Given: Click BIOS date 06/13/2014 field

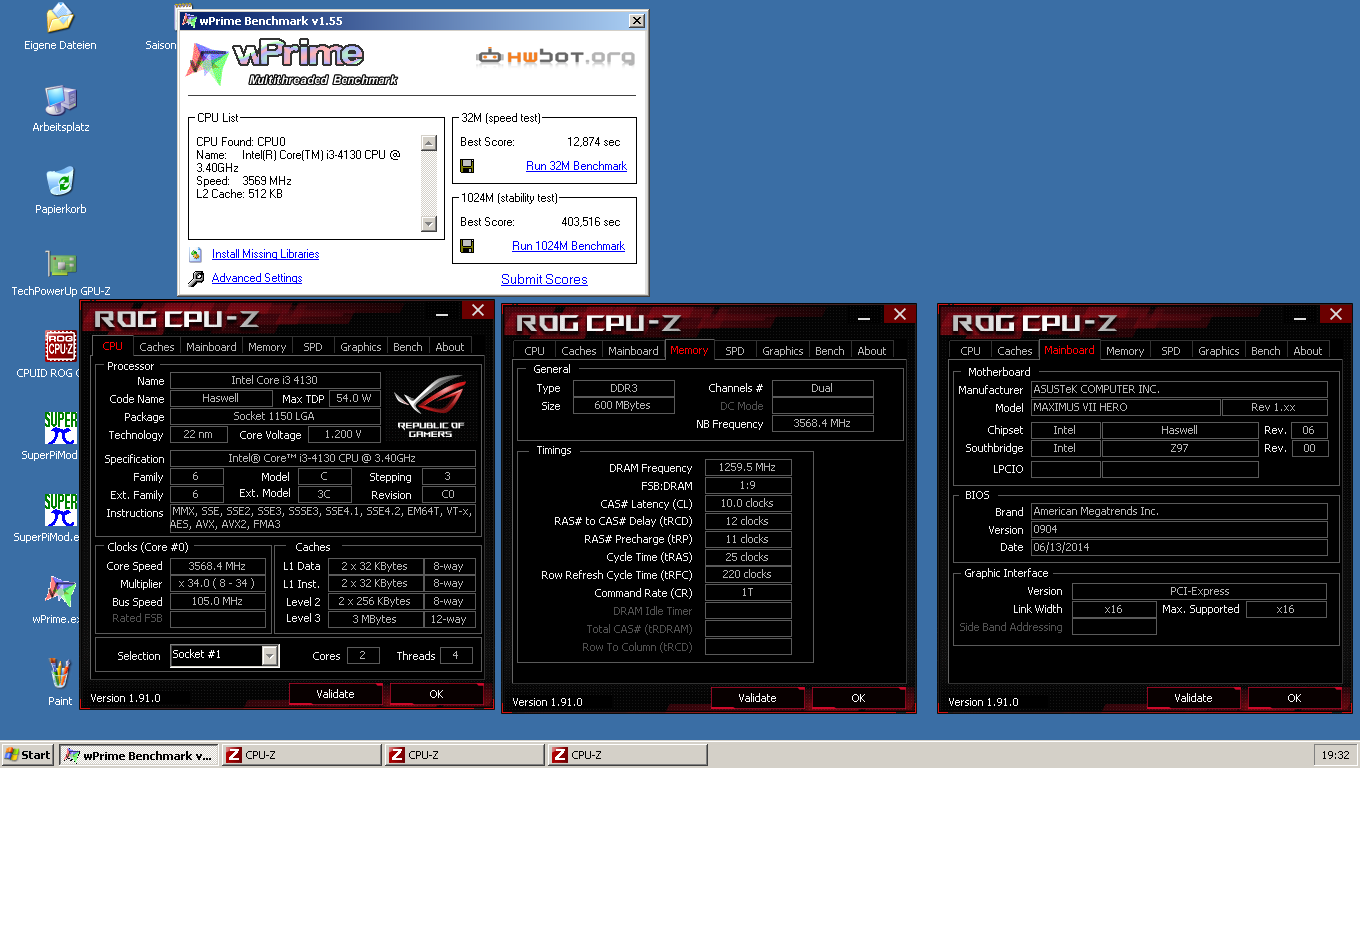Looking at the screenshot, I should click(1179, 548).
